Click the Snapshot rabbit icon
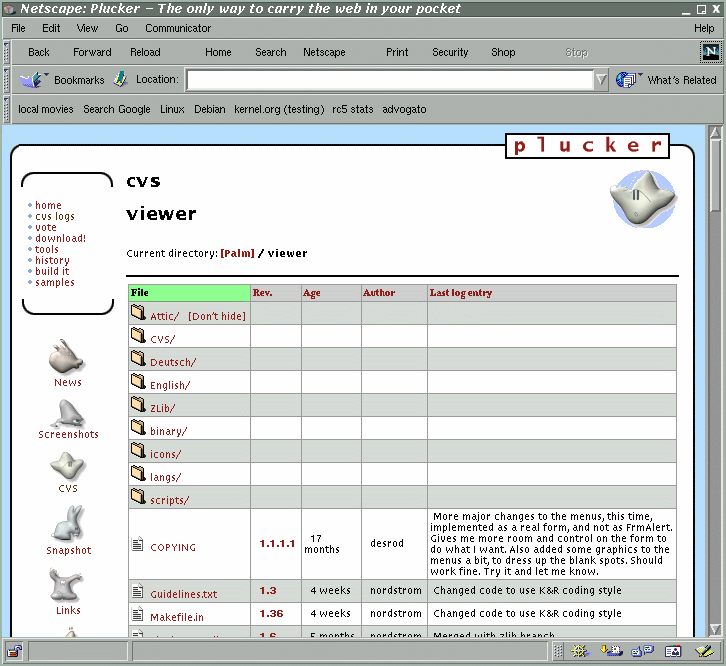This screenshot has width=726, height=666. [68, 523]
